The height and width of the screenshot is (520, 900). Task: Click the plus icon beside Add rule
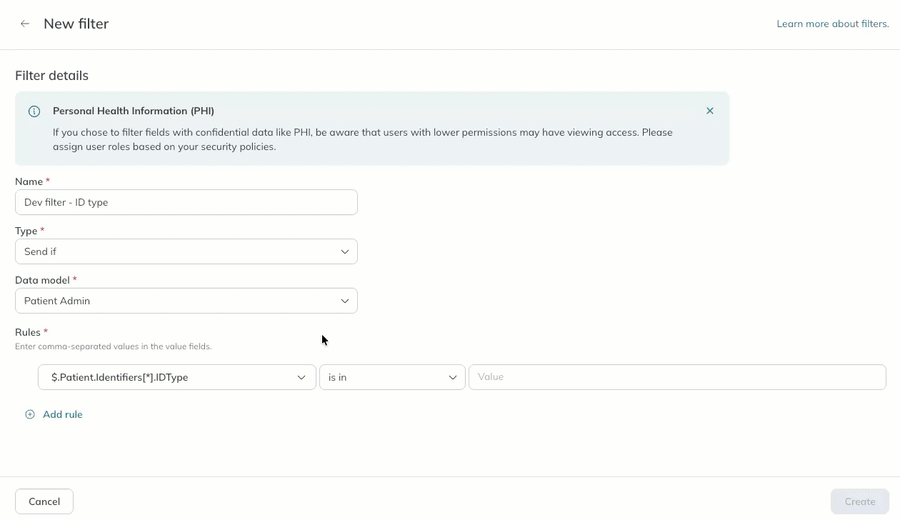(30, 414)
